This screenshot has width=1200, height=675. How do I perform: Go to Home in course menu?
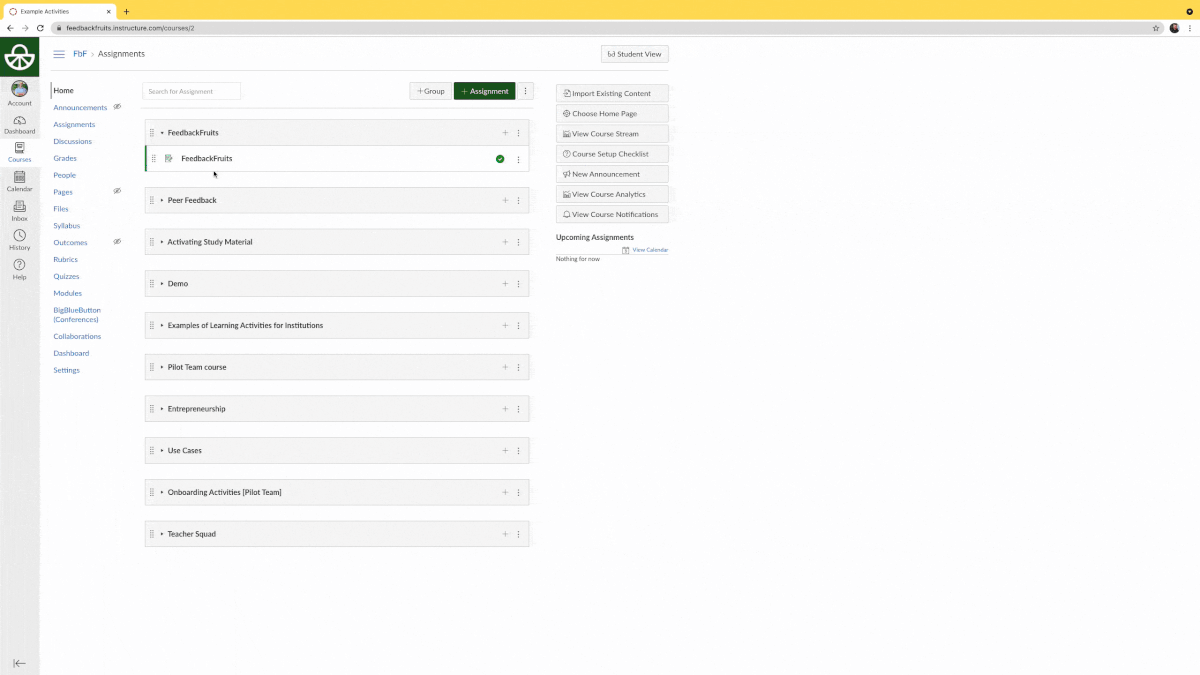tap(63, 91)
